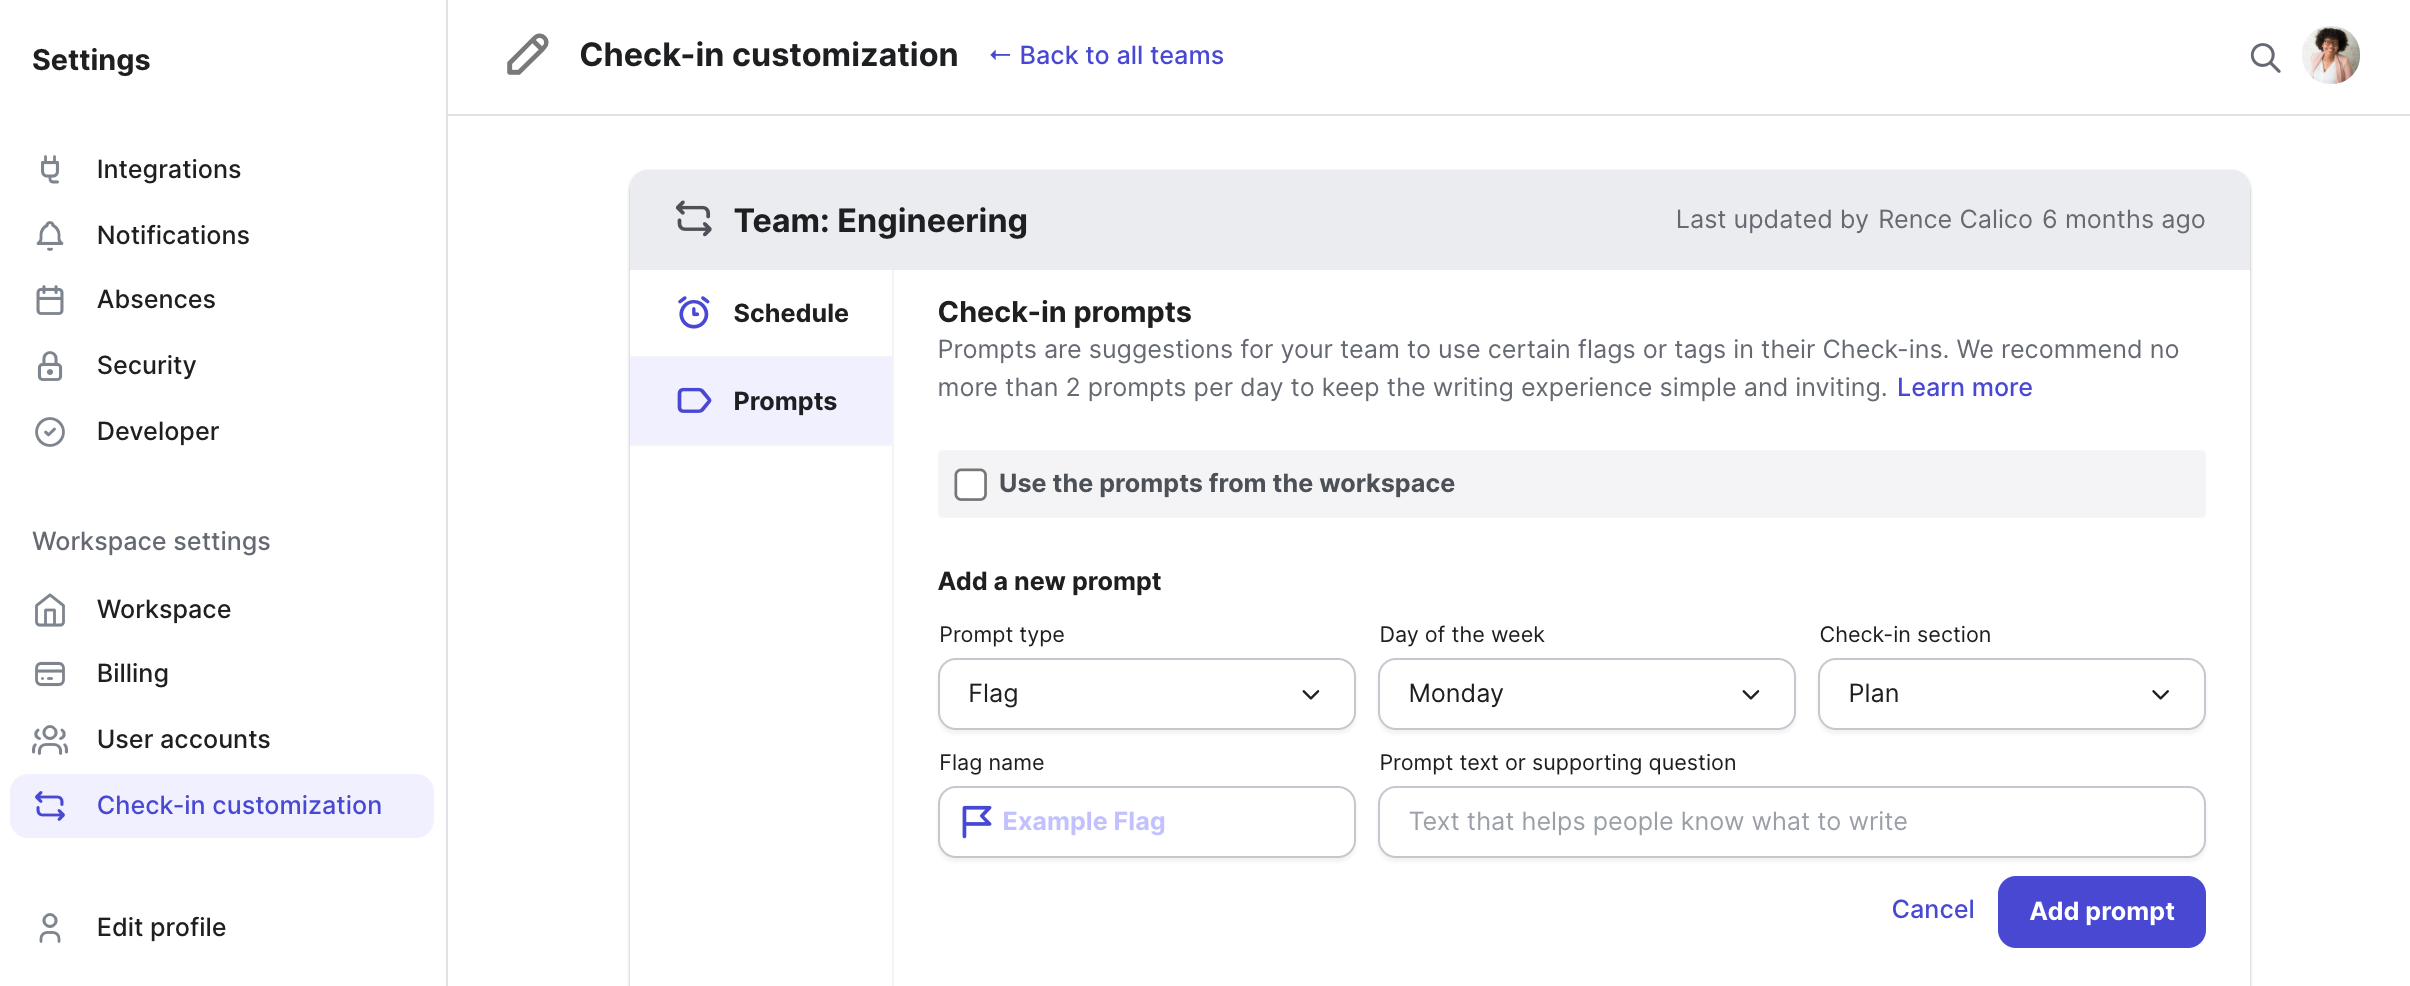Image resolution: width=2410 pixels, height=986 pixels.
Task: Click the Team: Engineering heading
Action: [x=880, y=220]
